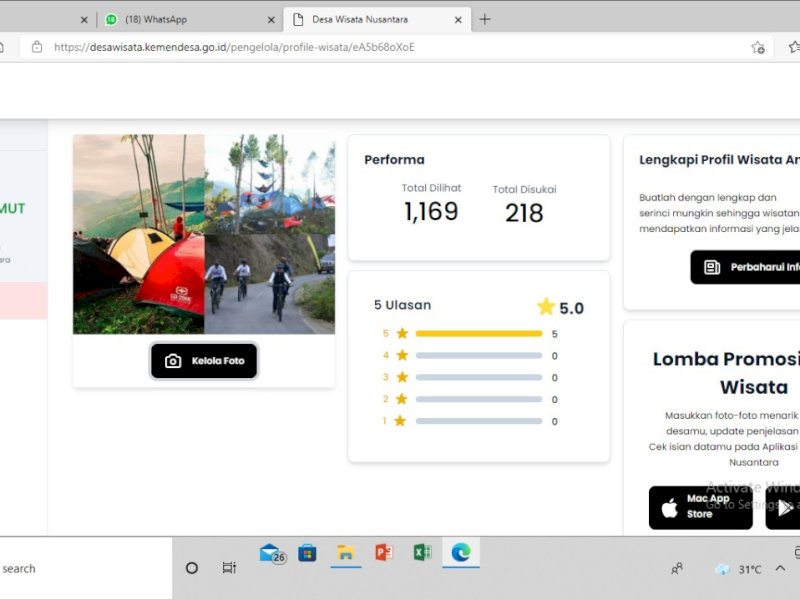Image resolution: width=800 pixels, height=600 pixels.
Task: Open the Mac App Store download button
Action: (x=701, y=507)
